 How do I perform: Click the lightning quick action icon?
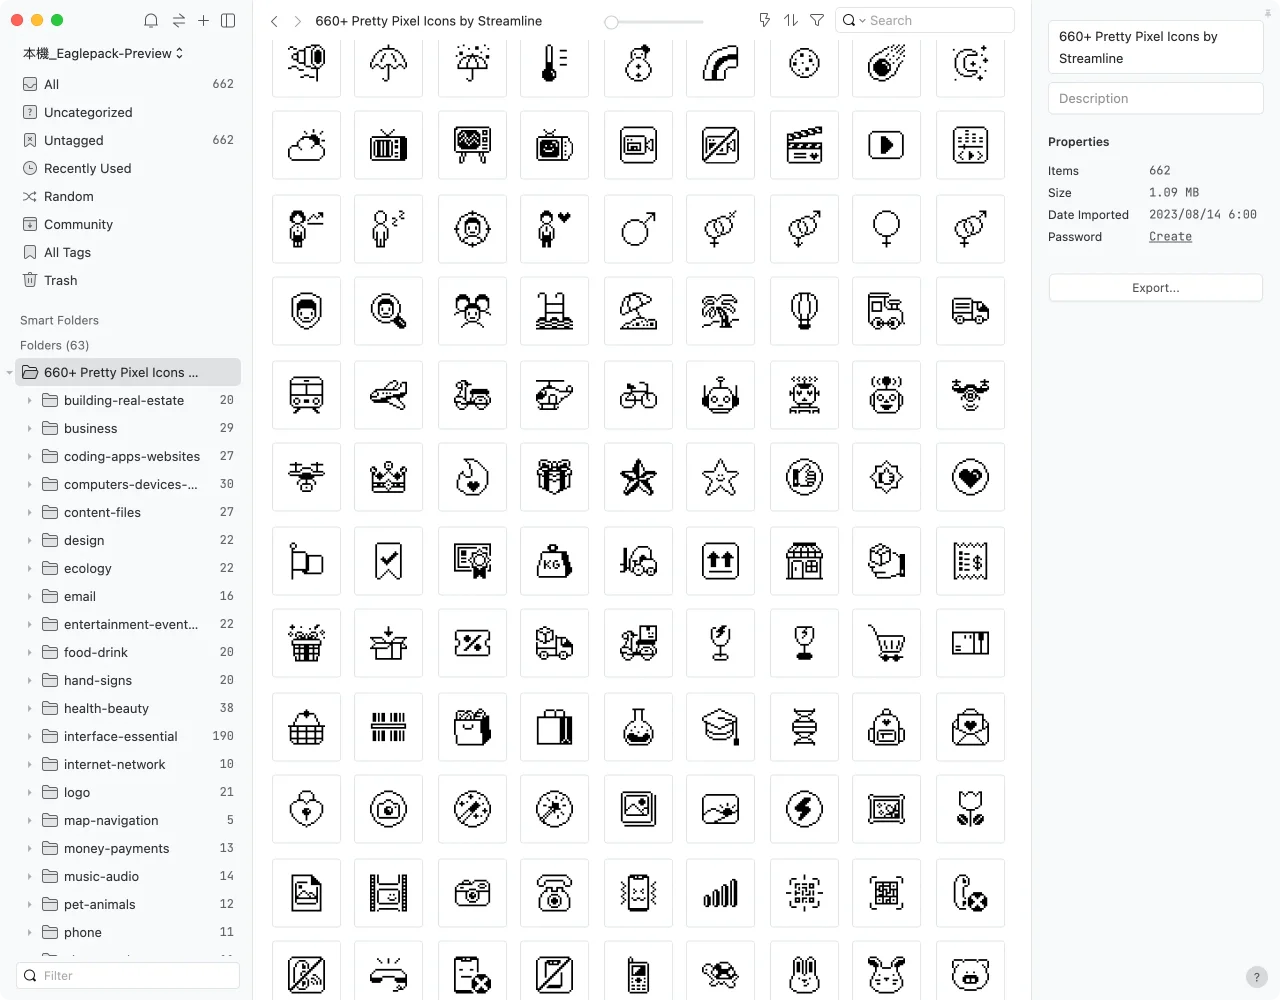[764, 20]
